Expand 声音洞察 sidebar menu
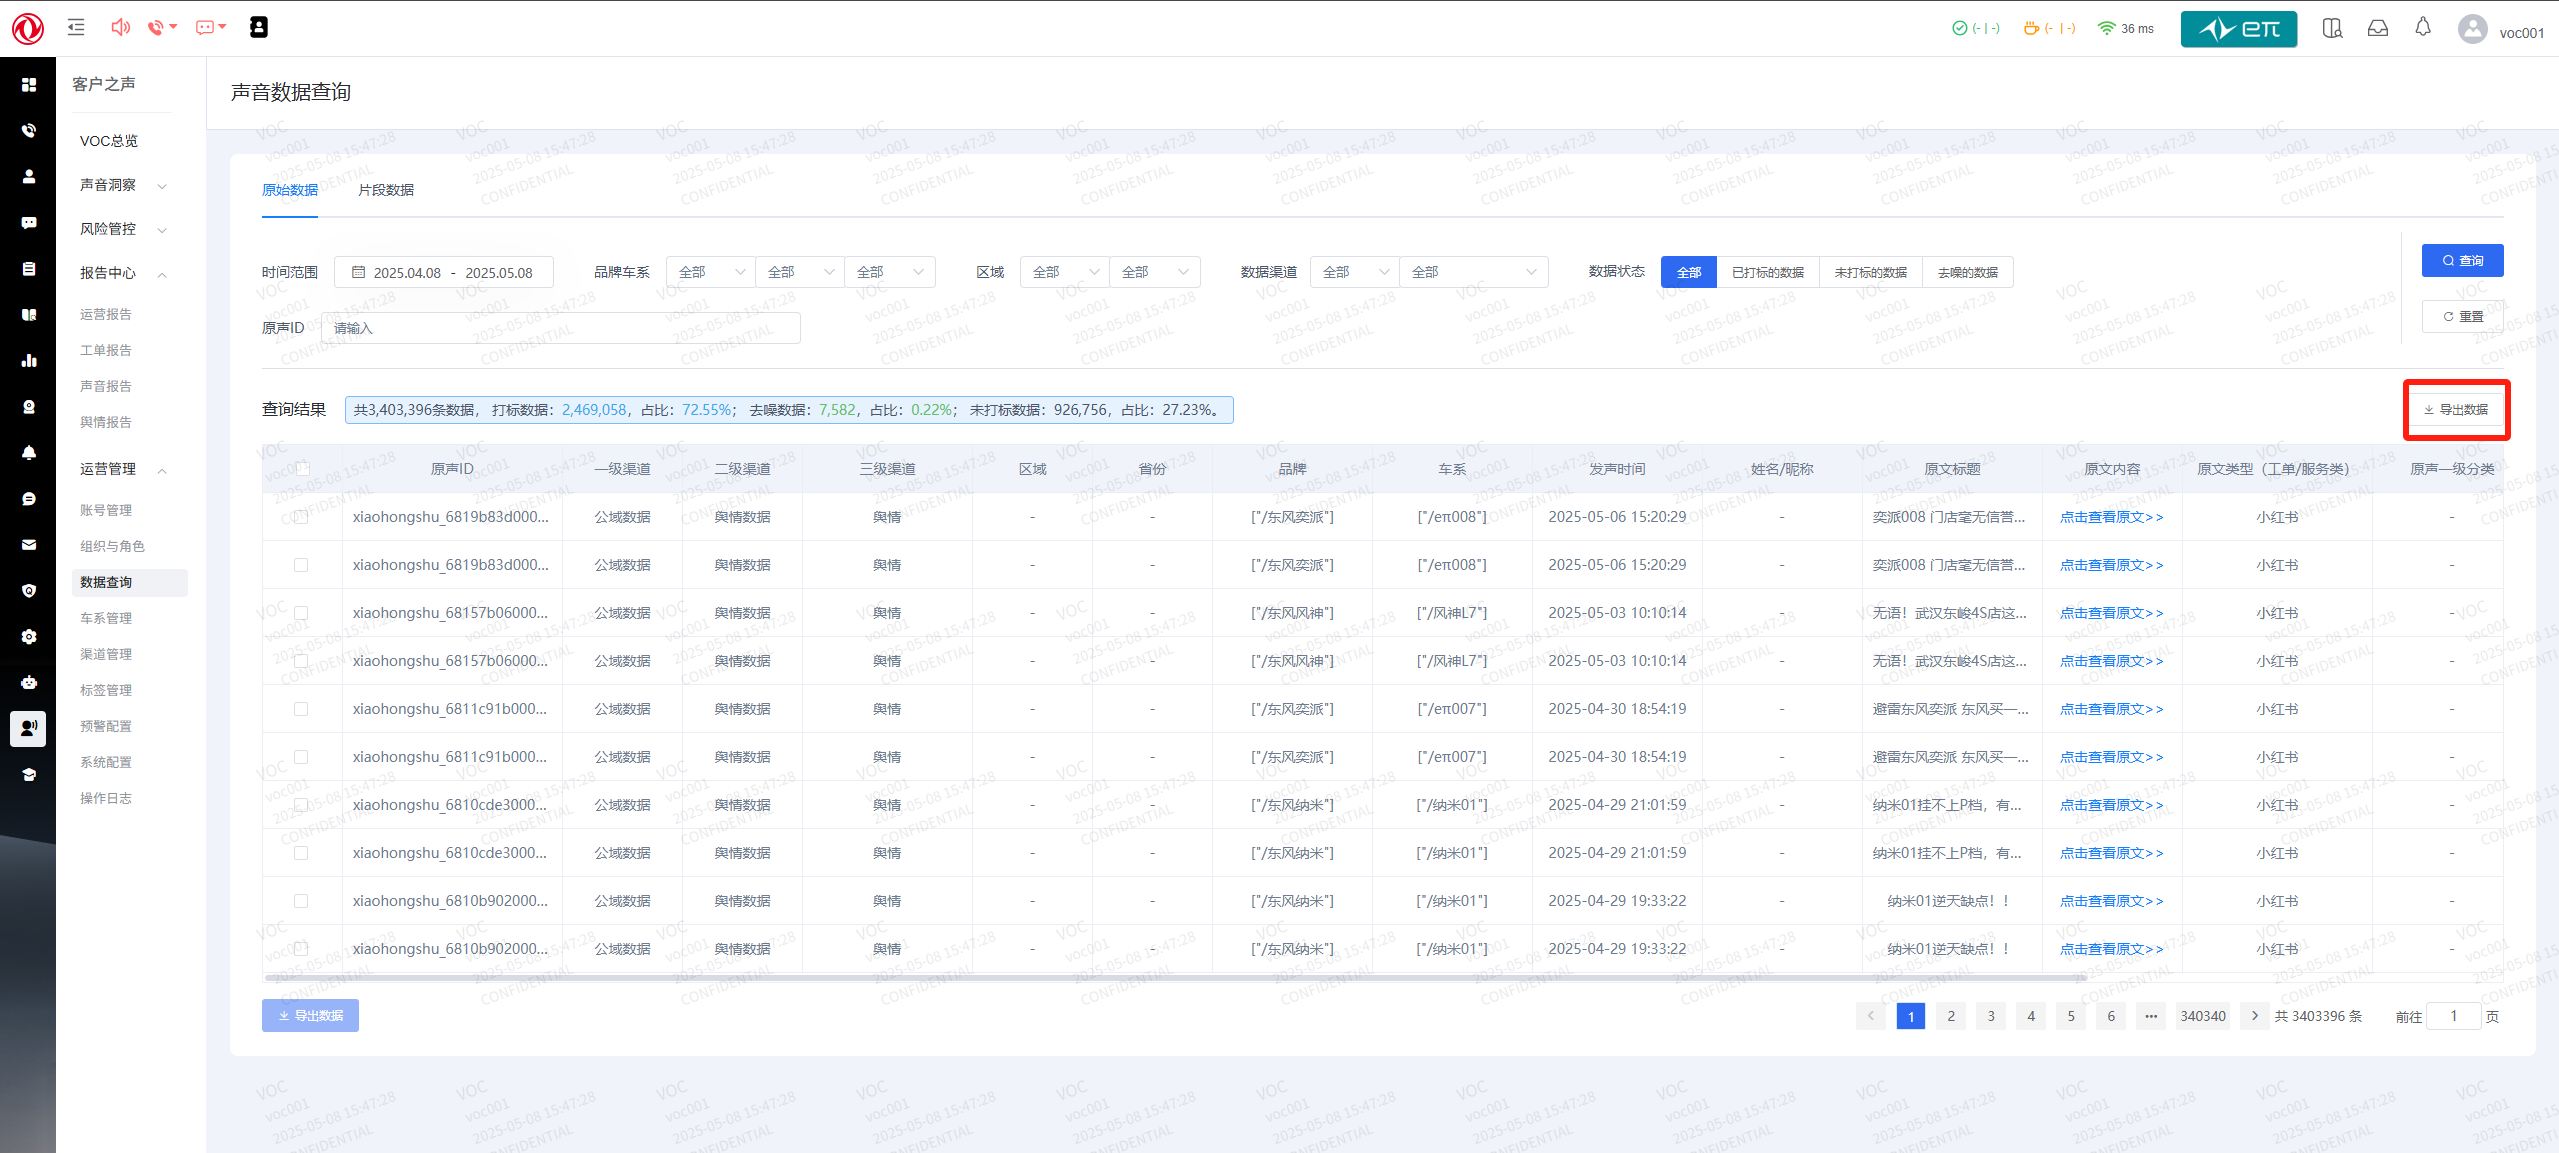The image size is (2559, 1153). 124,185
